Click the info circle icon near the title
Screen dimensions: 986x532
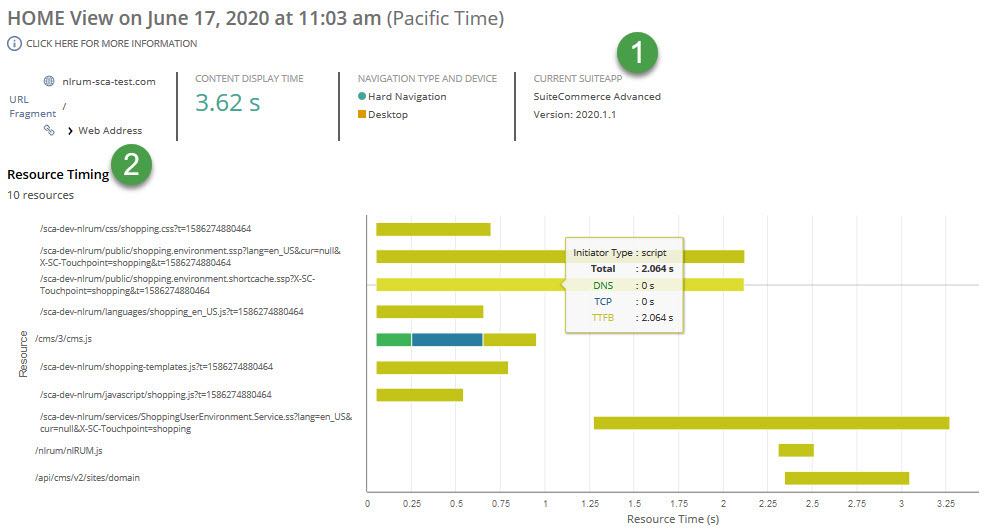[x=14, y=43]
